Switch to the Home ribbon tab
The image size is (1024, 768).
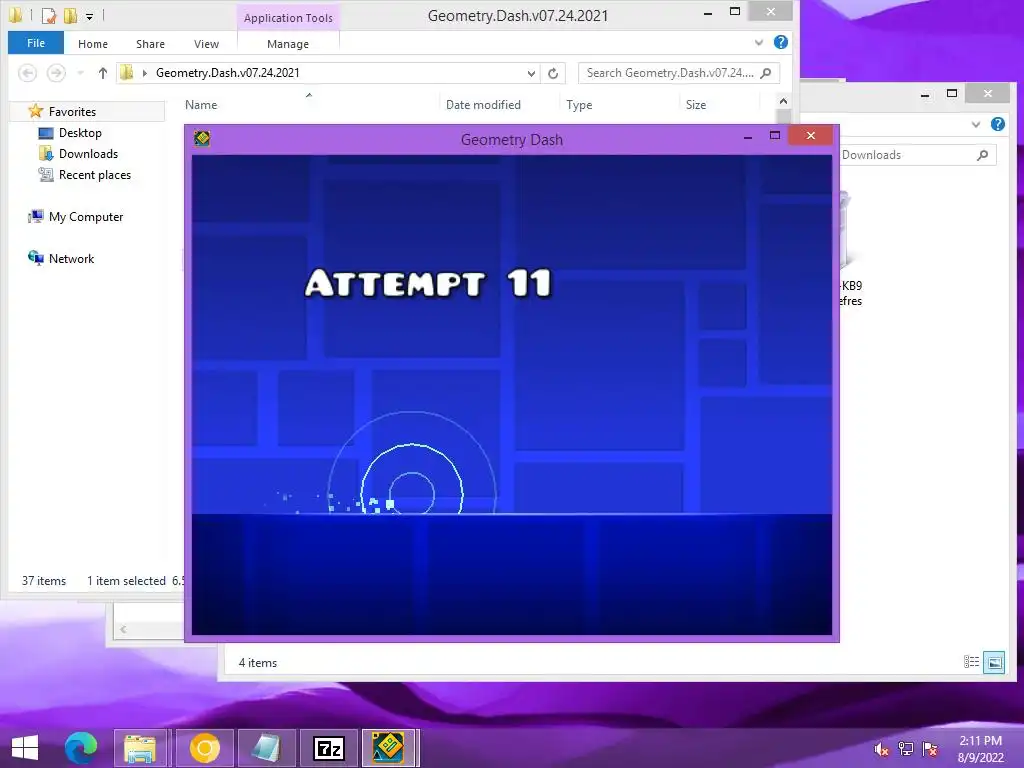click(93, 44)
